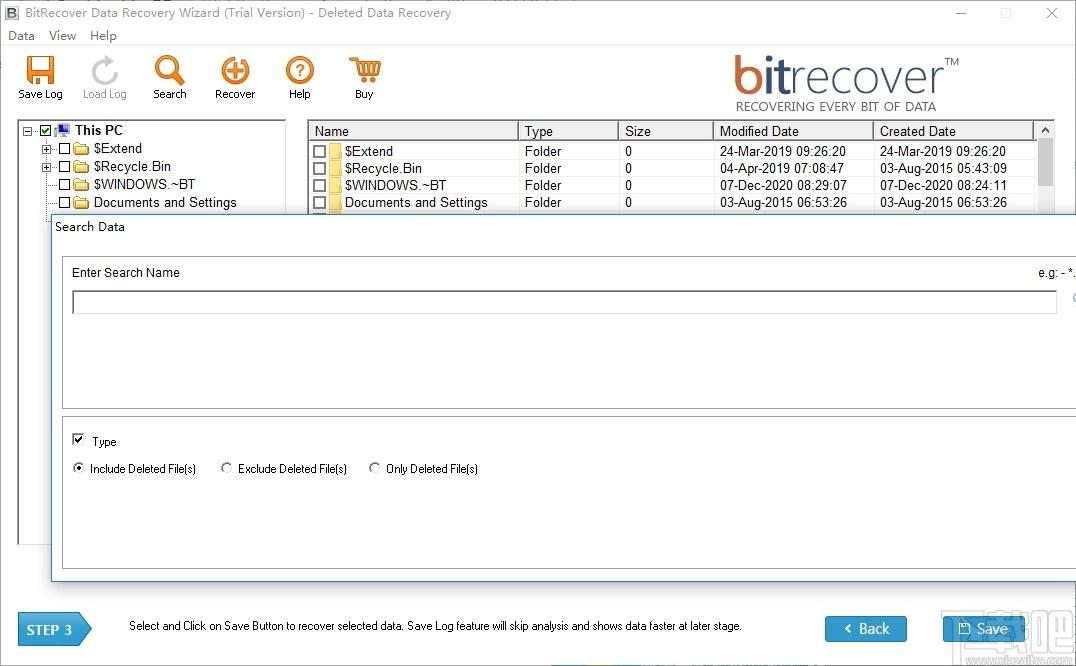Click Documents and Settings label in folder tree
The width and height of the screenshot is (1076, 666).
point(165,203)
